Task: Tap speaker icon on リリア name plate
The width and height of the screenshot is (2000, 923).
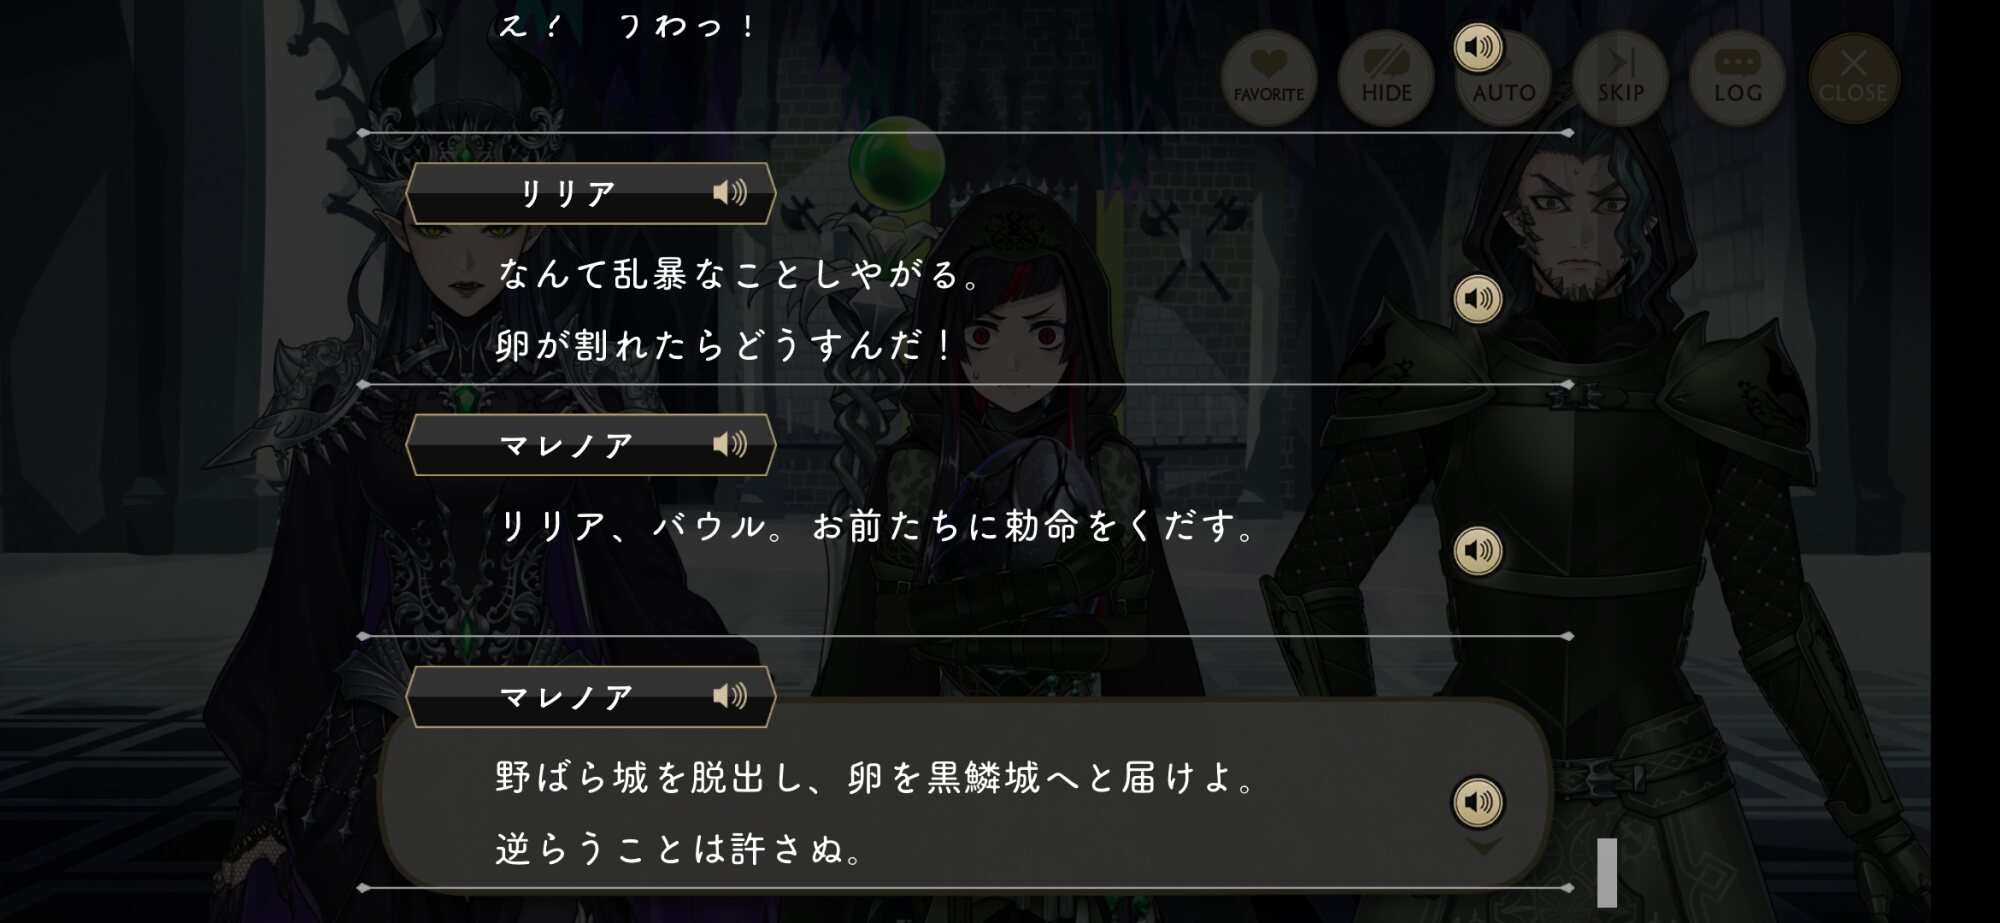Action: click(730, 192)
